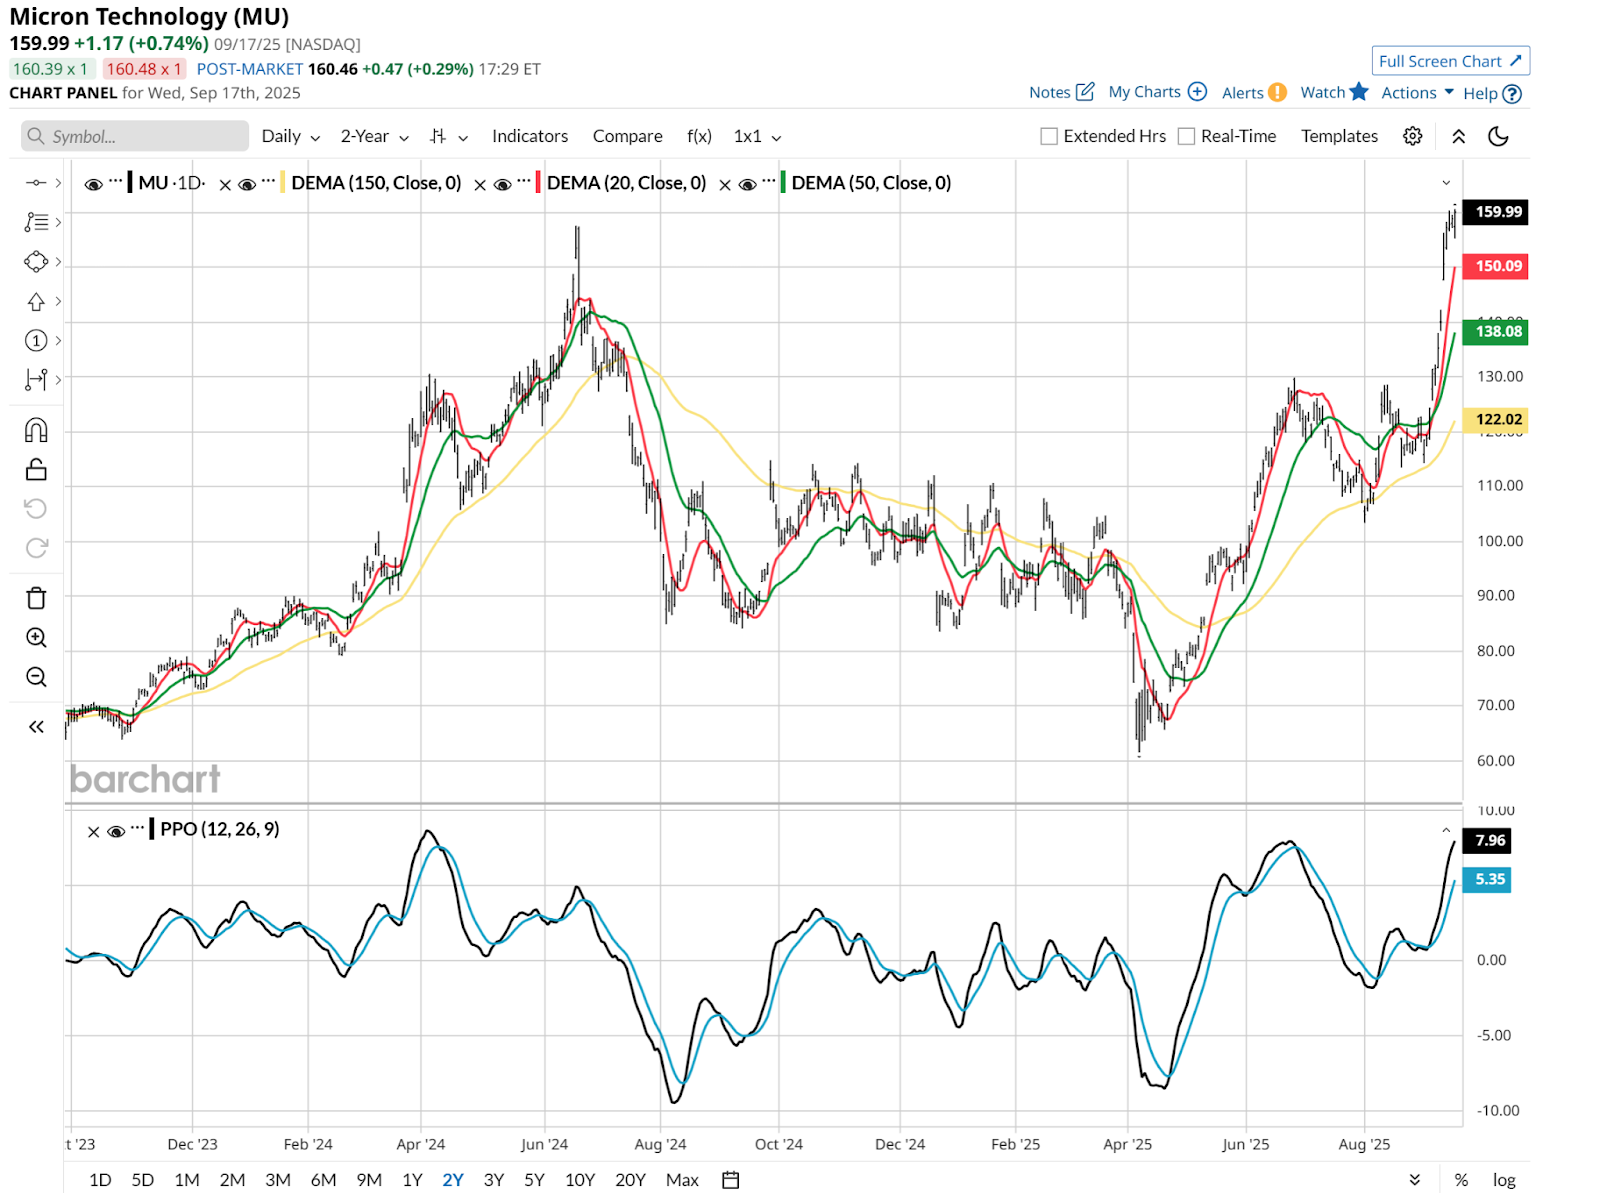The height and width of the screenshot is (1193, 1600).
Task: Select the price range measure tool
Action: [x=36, y=380]
